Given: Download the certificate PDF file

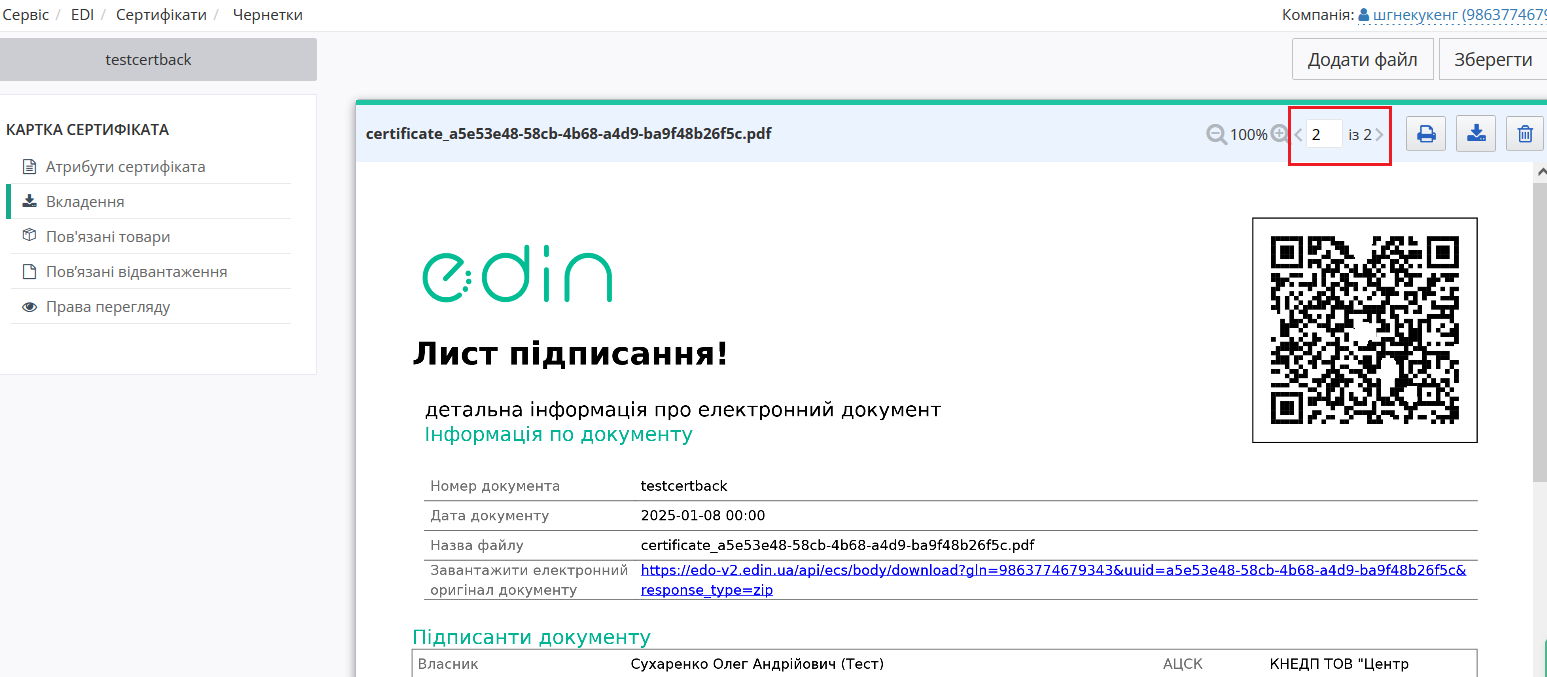Looking at the screenshot, I should (1476, 134).
